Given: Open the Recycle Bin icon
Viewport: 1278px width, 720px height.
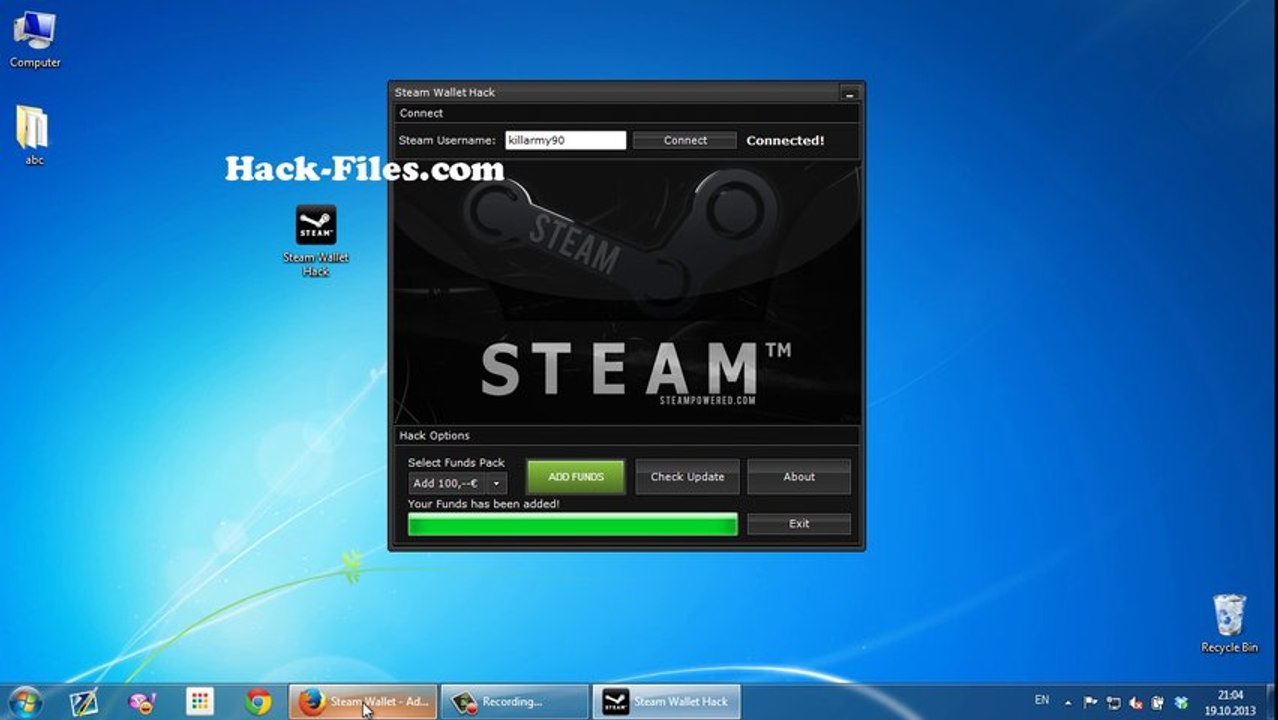Looking at the screenshot, I should 1229,623.
